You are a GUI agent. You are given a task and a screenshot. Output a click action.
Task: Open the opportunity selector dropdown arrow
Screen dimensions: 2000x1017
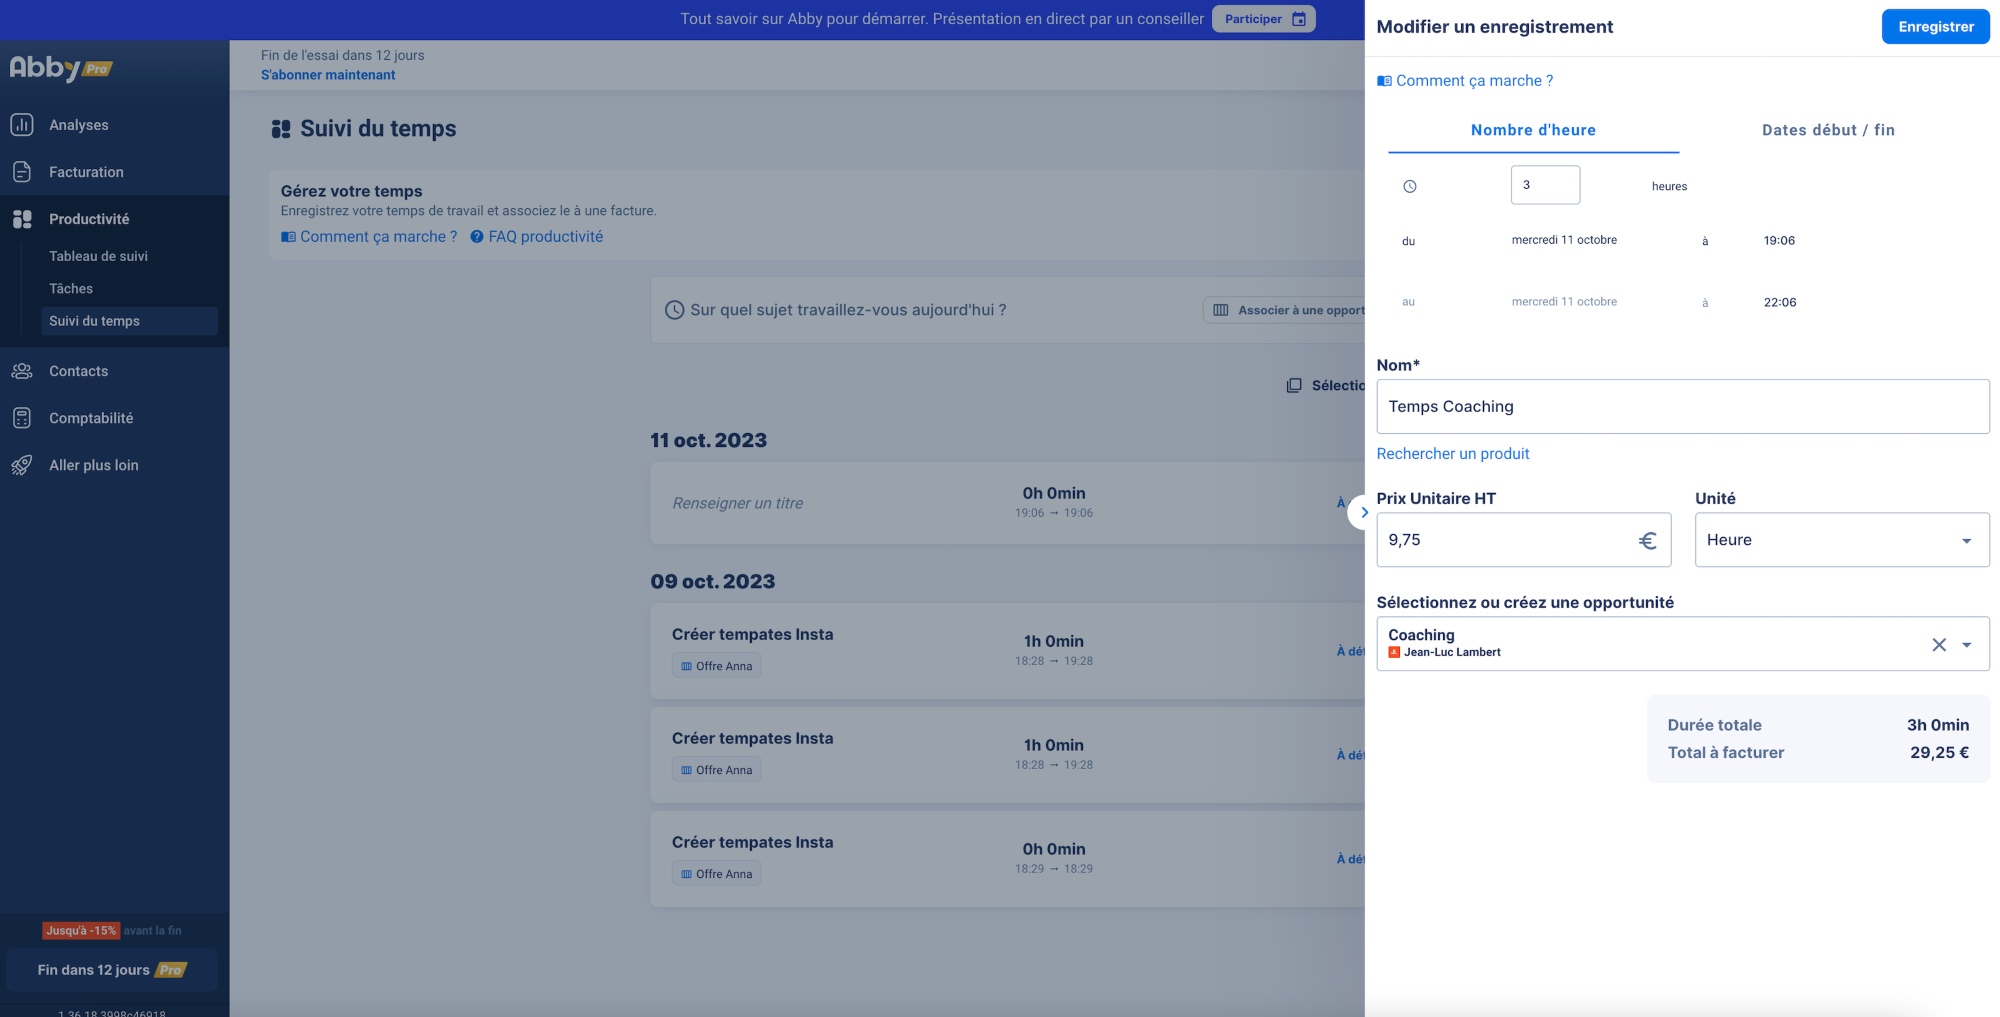click(x=1966, y=645)
